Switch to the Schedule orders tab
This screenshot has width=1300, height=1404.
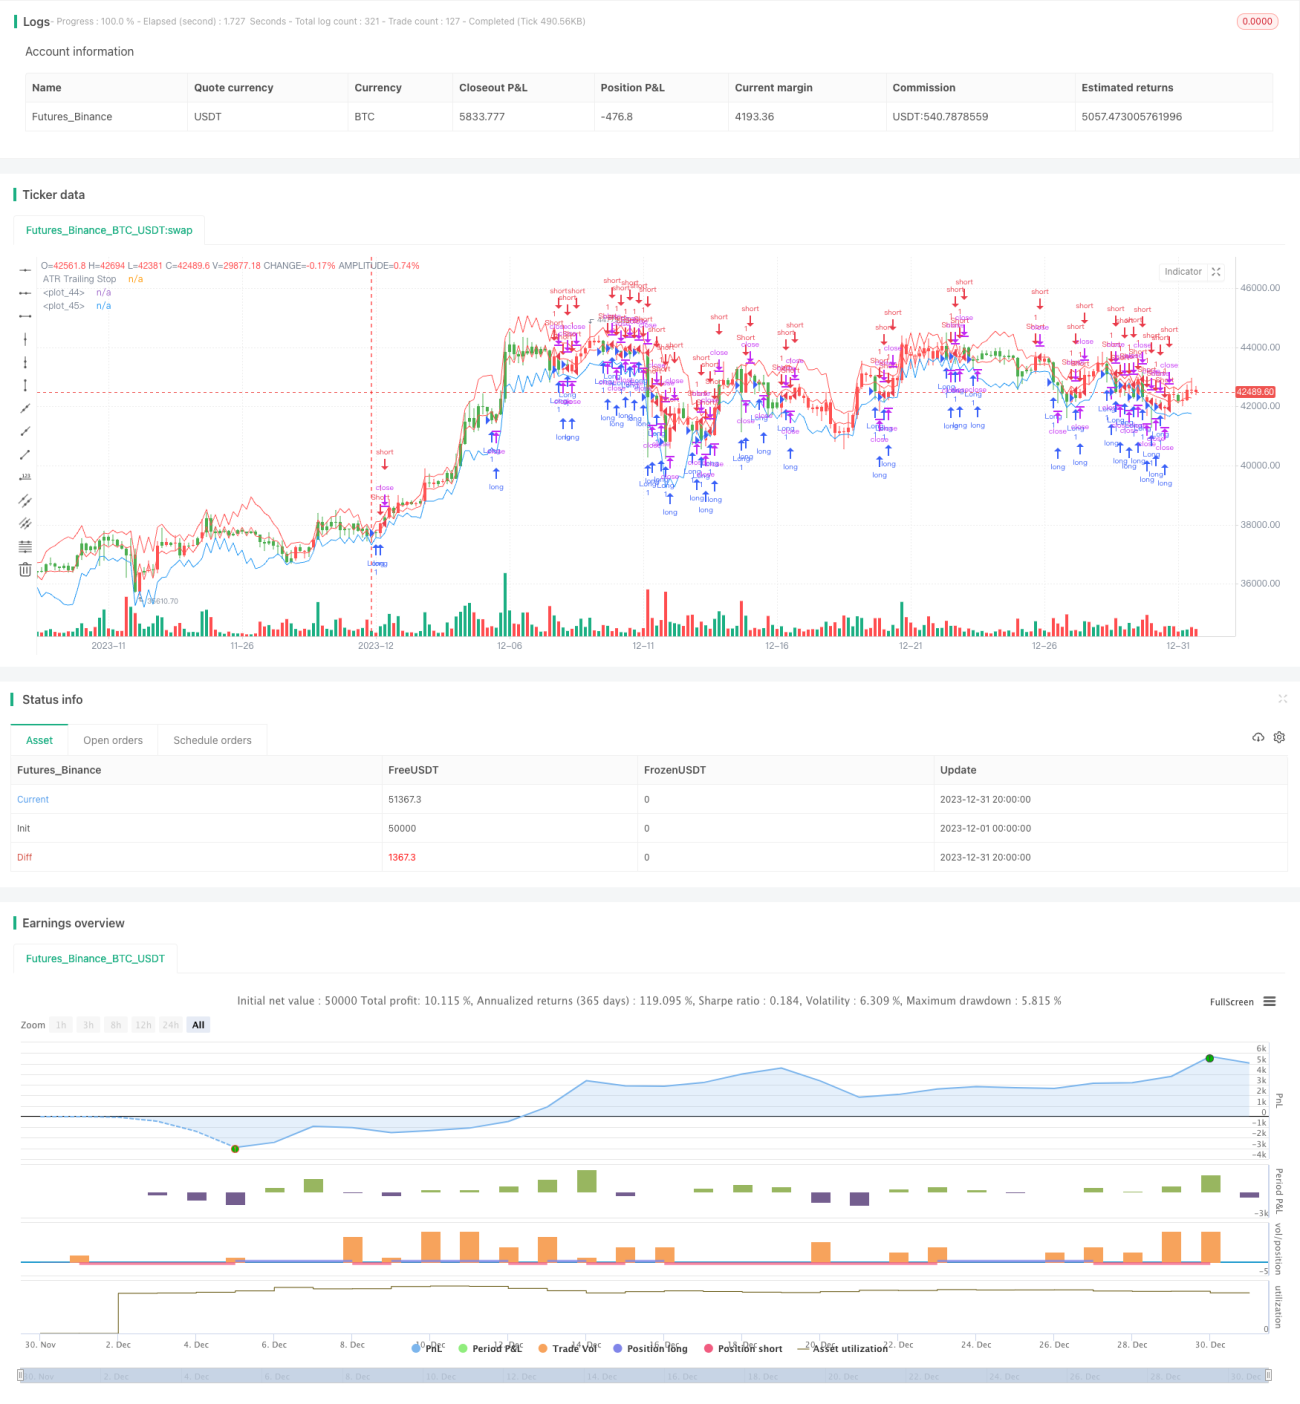pyautogui.click(x=212, y=740)
